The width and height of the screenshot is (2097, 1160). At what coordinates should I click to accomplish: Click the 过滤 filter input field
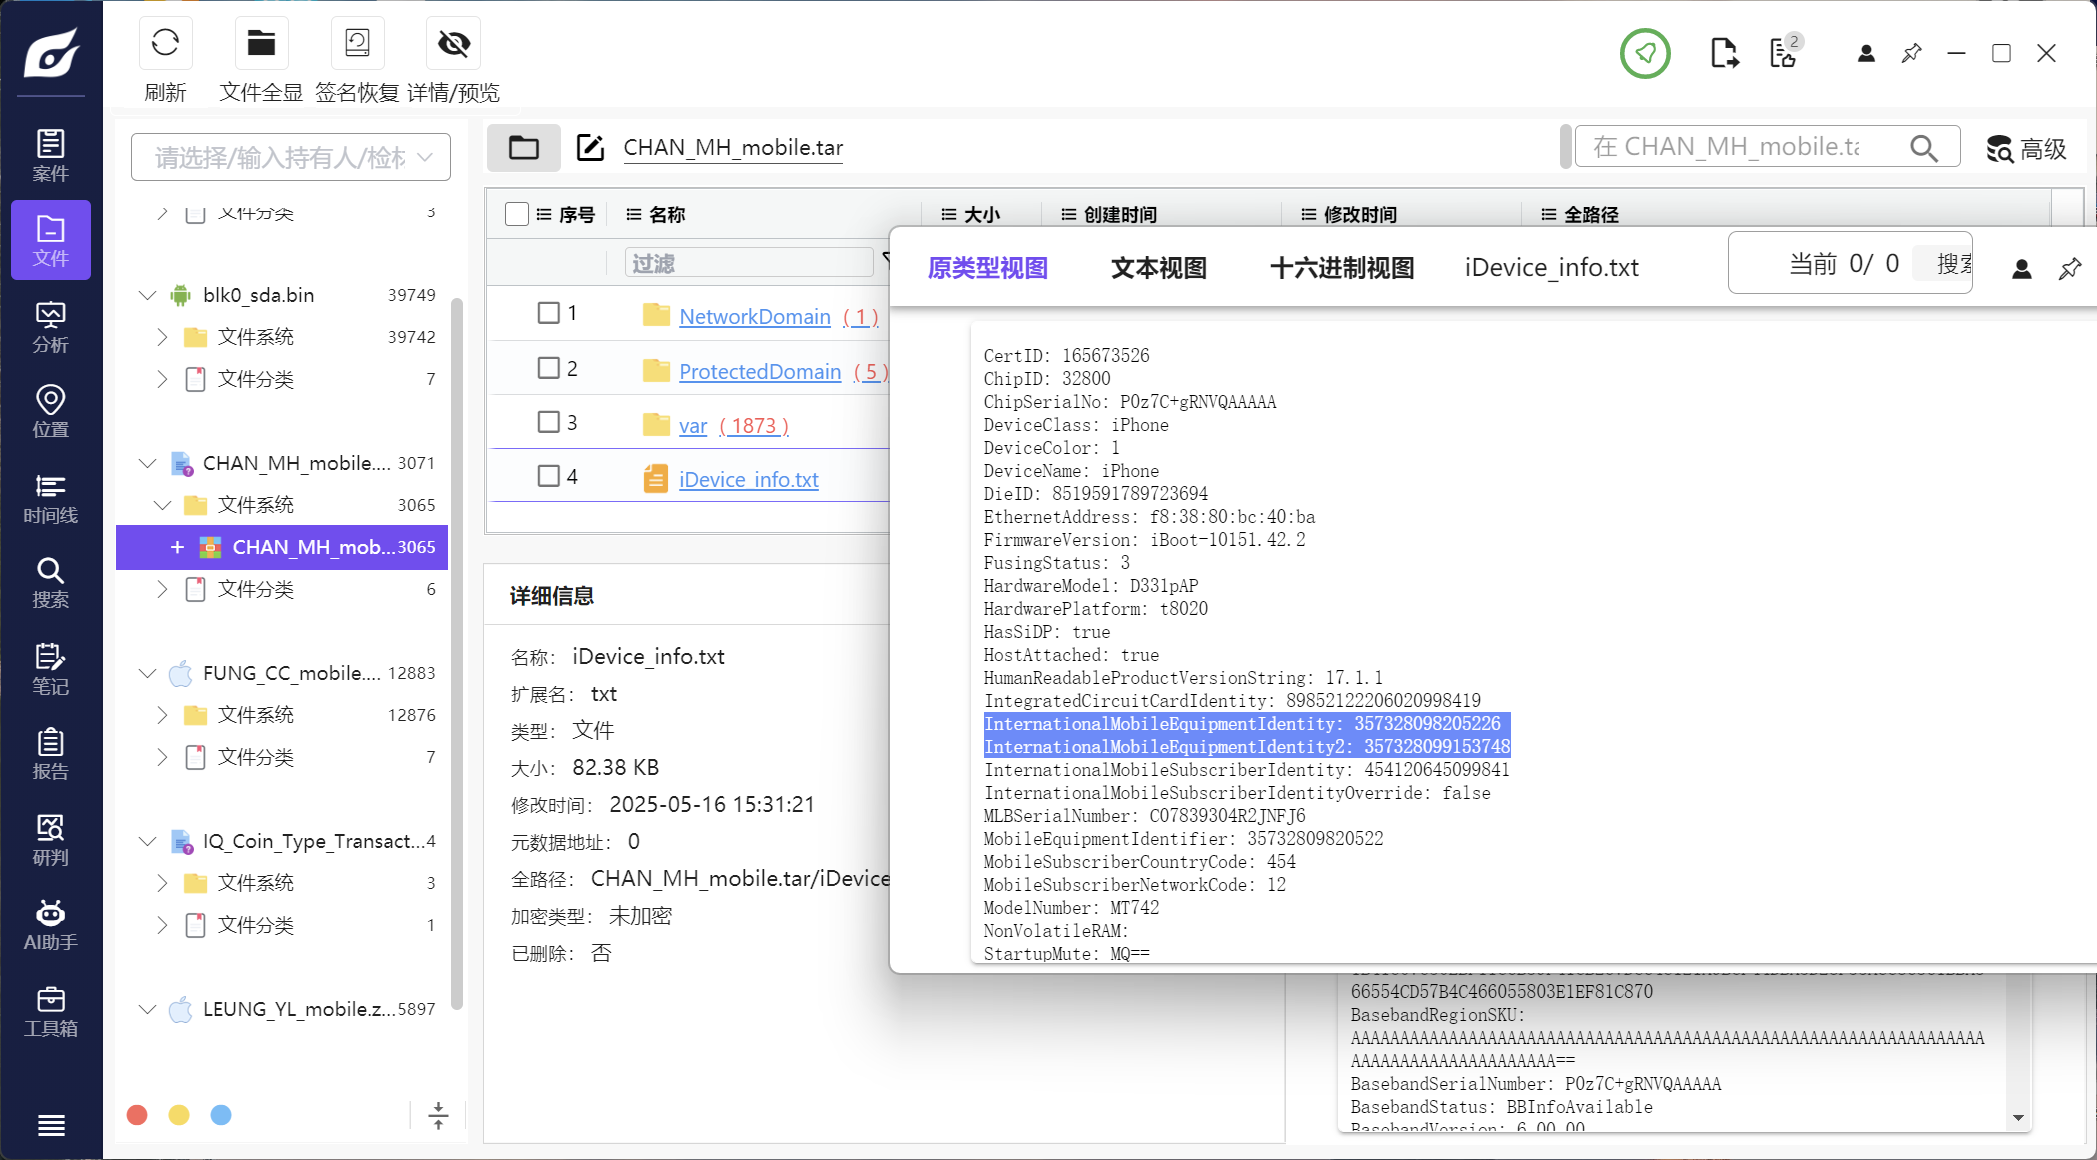tap(749, 263)
